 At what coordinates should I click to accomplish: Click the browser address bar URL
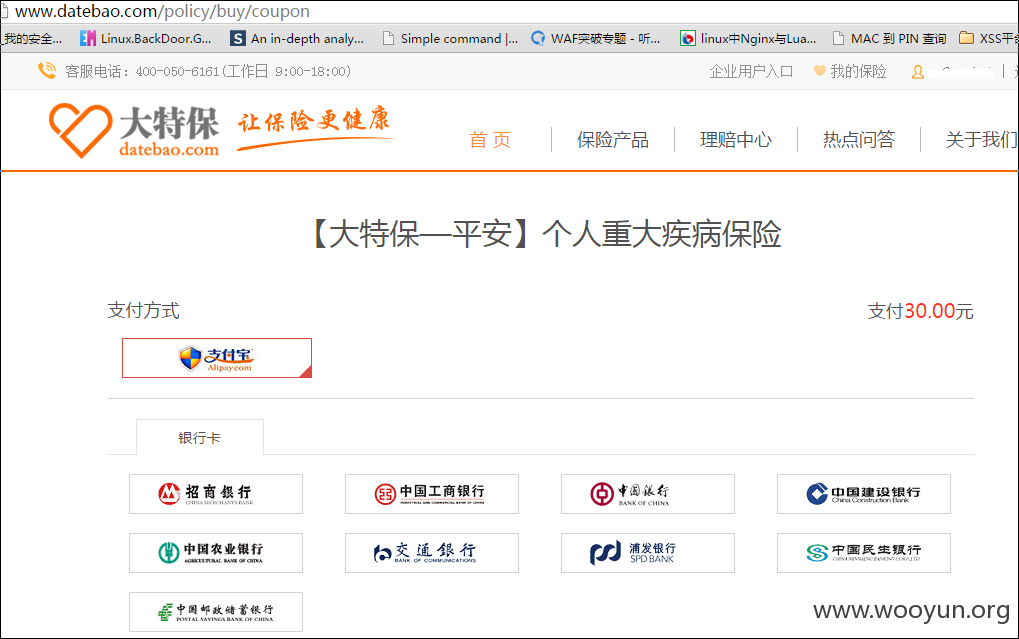pyautogui.click(x=162, y=11)
